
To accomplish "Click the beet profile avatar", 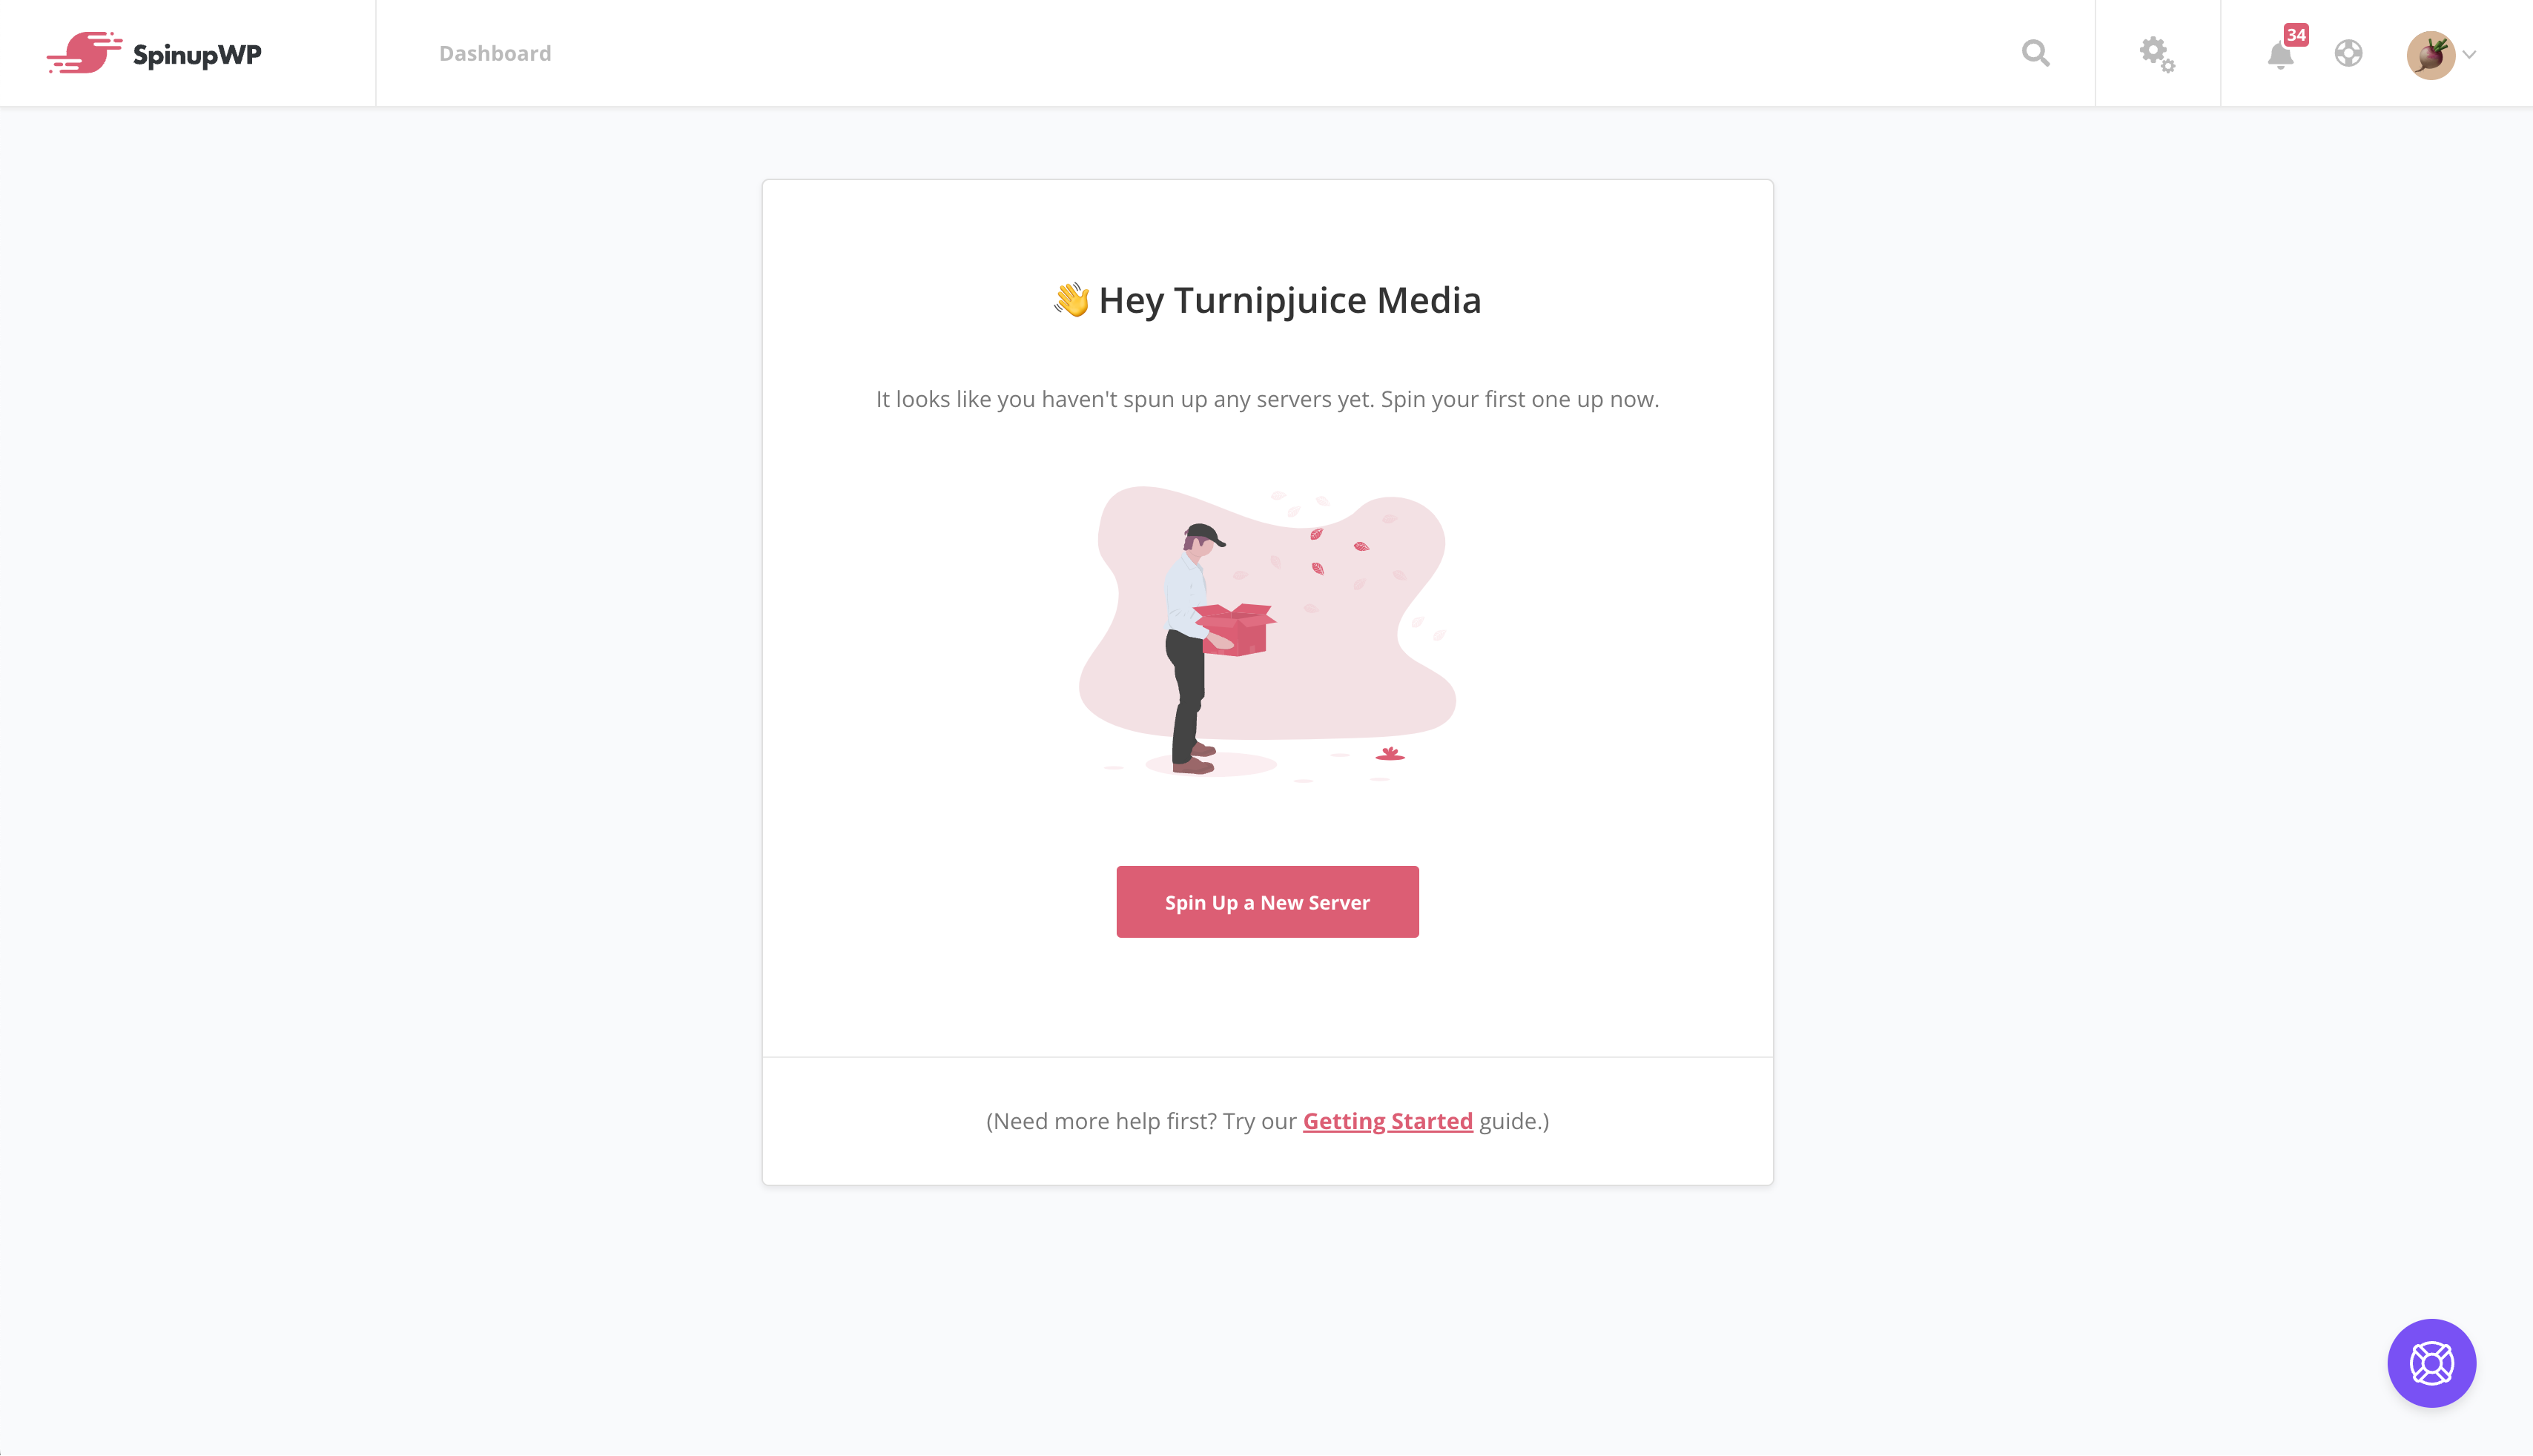I will pos(2431,55).
